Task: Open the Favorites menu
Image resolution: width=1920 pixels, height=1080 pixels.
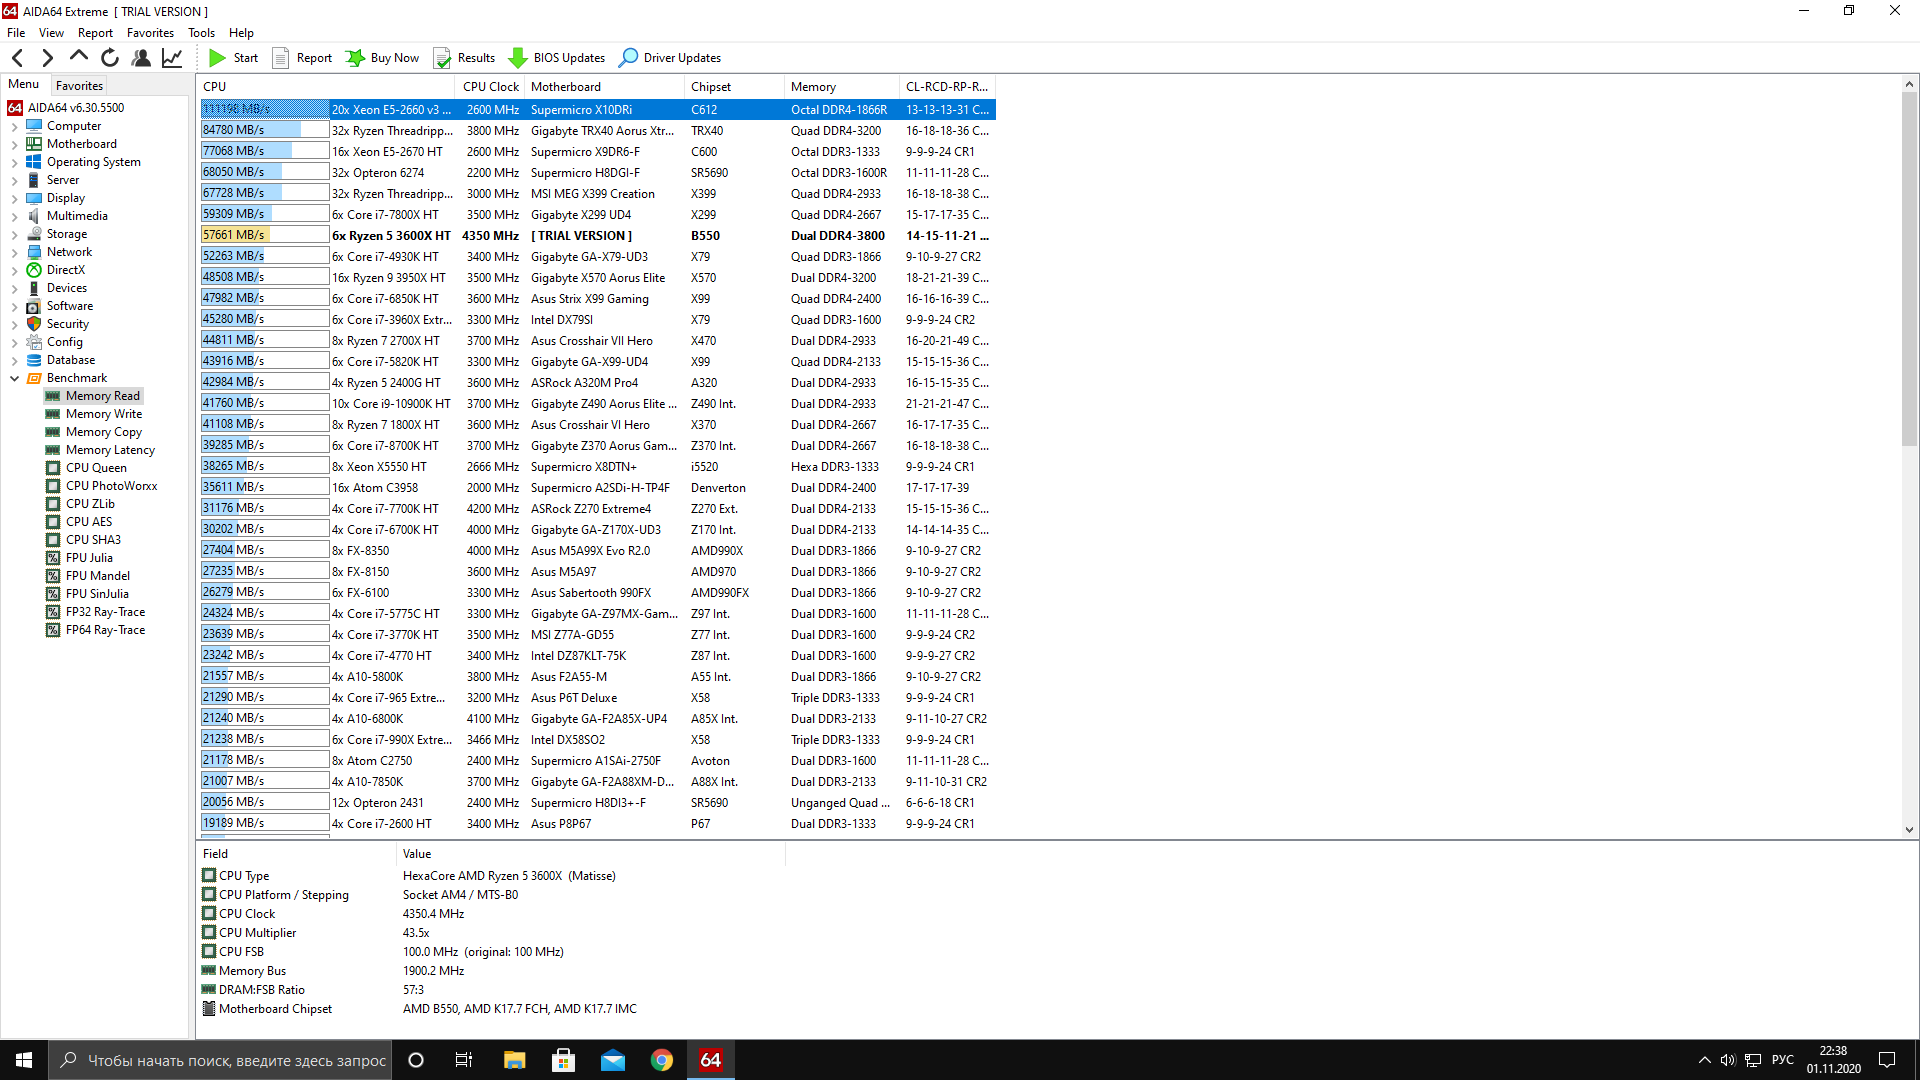Action: [151, 33]
